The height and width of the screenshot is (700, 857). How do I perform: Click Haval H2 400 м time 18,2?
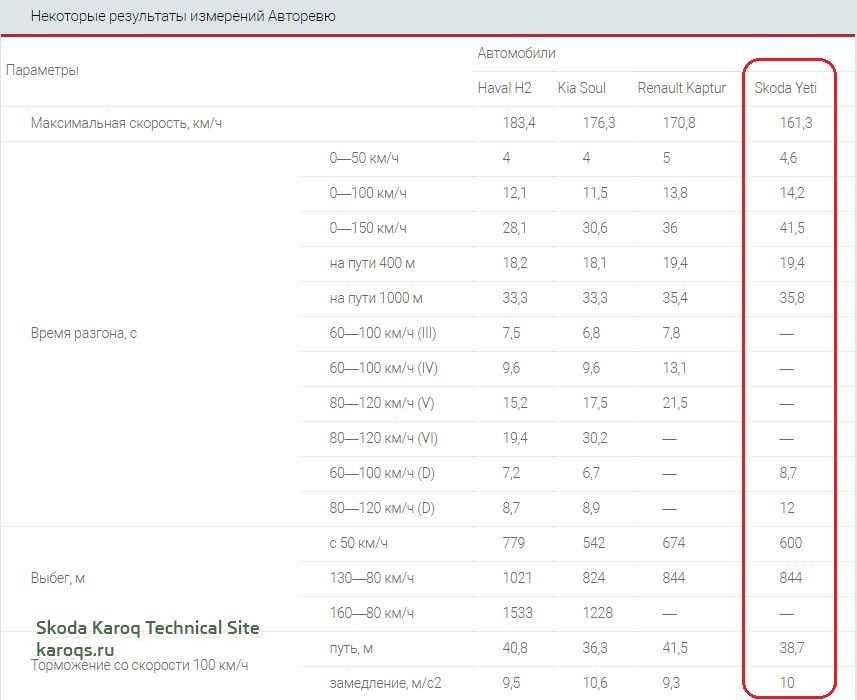point(515,263)
